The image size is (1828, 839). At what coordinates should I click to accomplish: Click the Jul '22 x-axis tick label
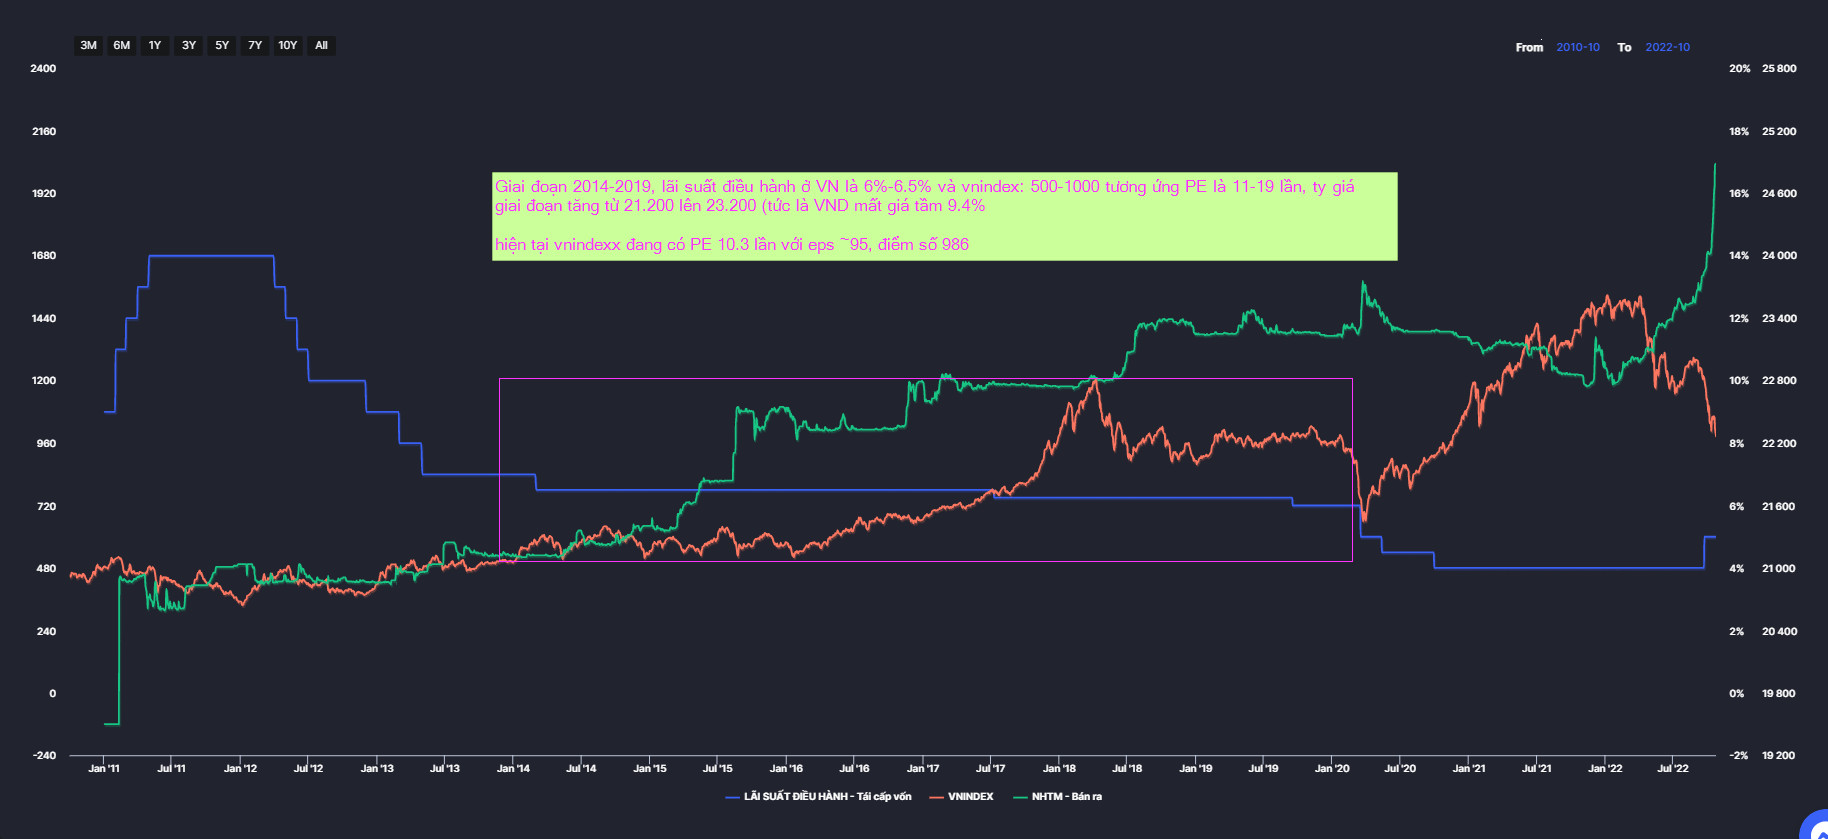pos(1672,769)
